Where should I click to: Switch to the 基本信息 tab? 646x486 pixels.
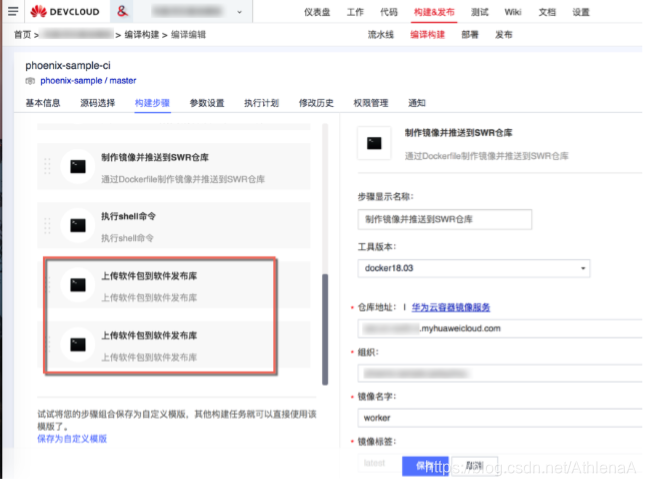point(43,103)
